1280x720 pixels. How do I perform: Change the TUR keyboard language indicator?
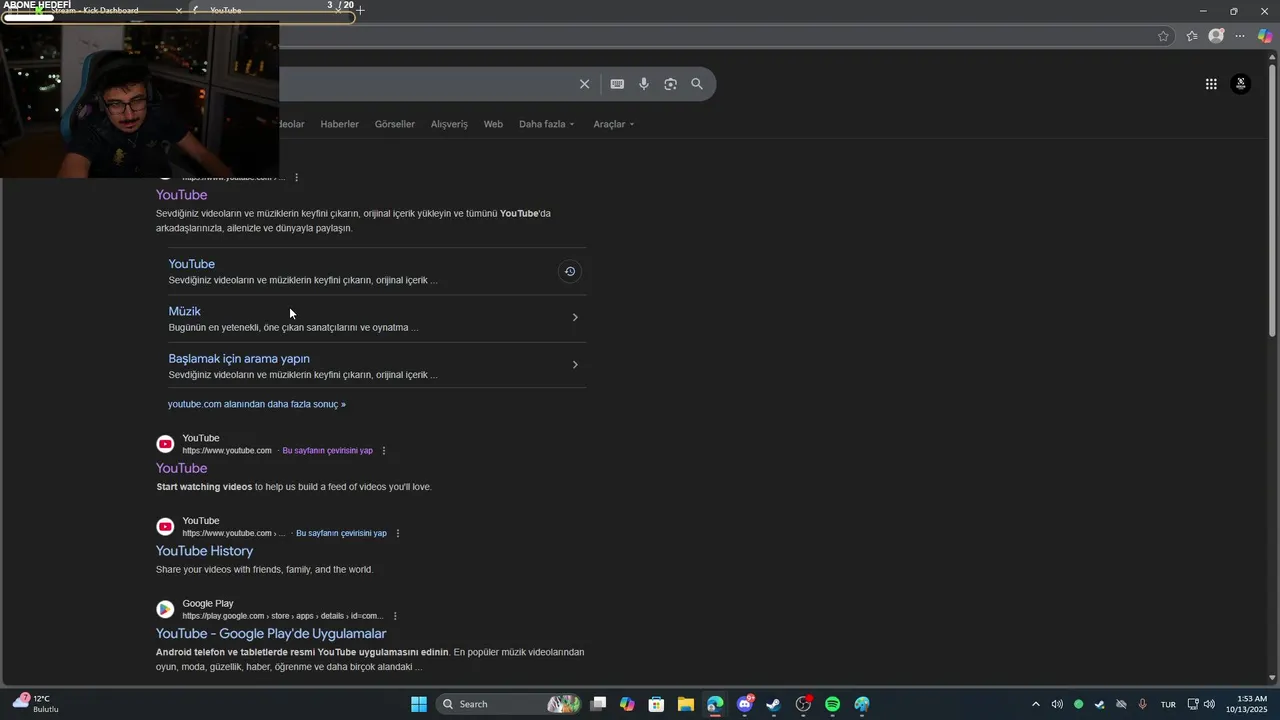click(x=1168, y=704)
